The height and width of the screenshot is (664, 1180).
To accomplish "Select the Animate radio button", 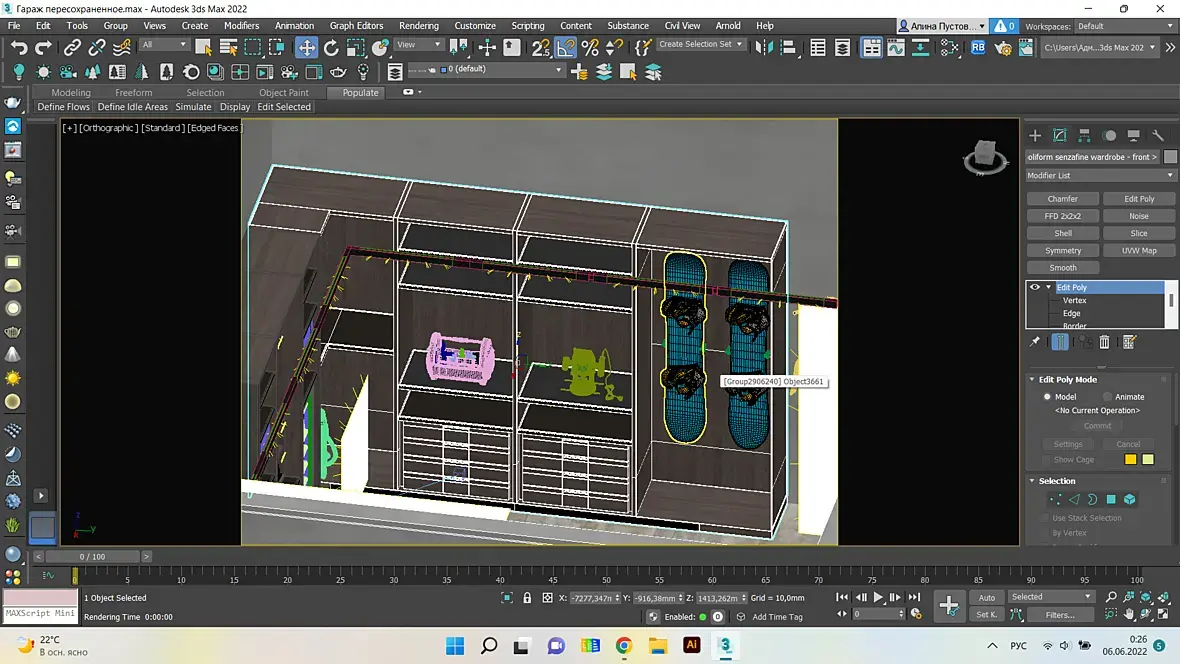I will 1107,397.
